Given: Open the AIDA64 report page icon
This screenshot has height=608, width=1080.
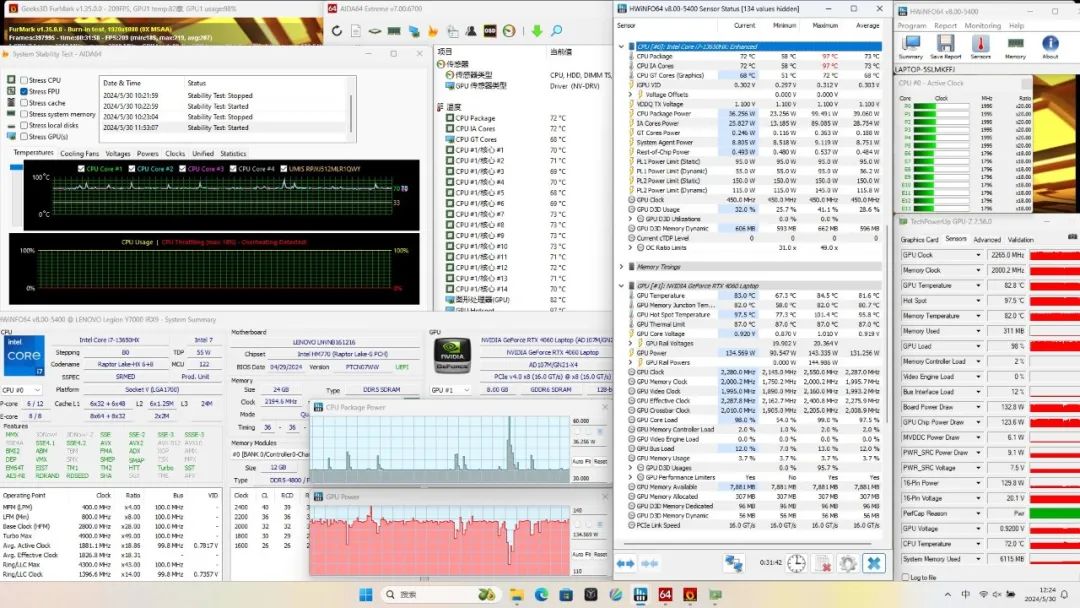Looking at the screenshot, I should coord(355,31).
